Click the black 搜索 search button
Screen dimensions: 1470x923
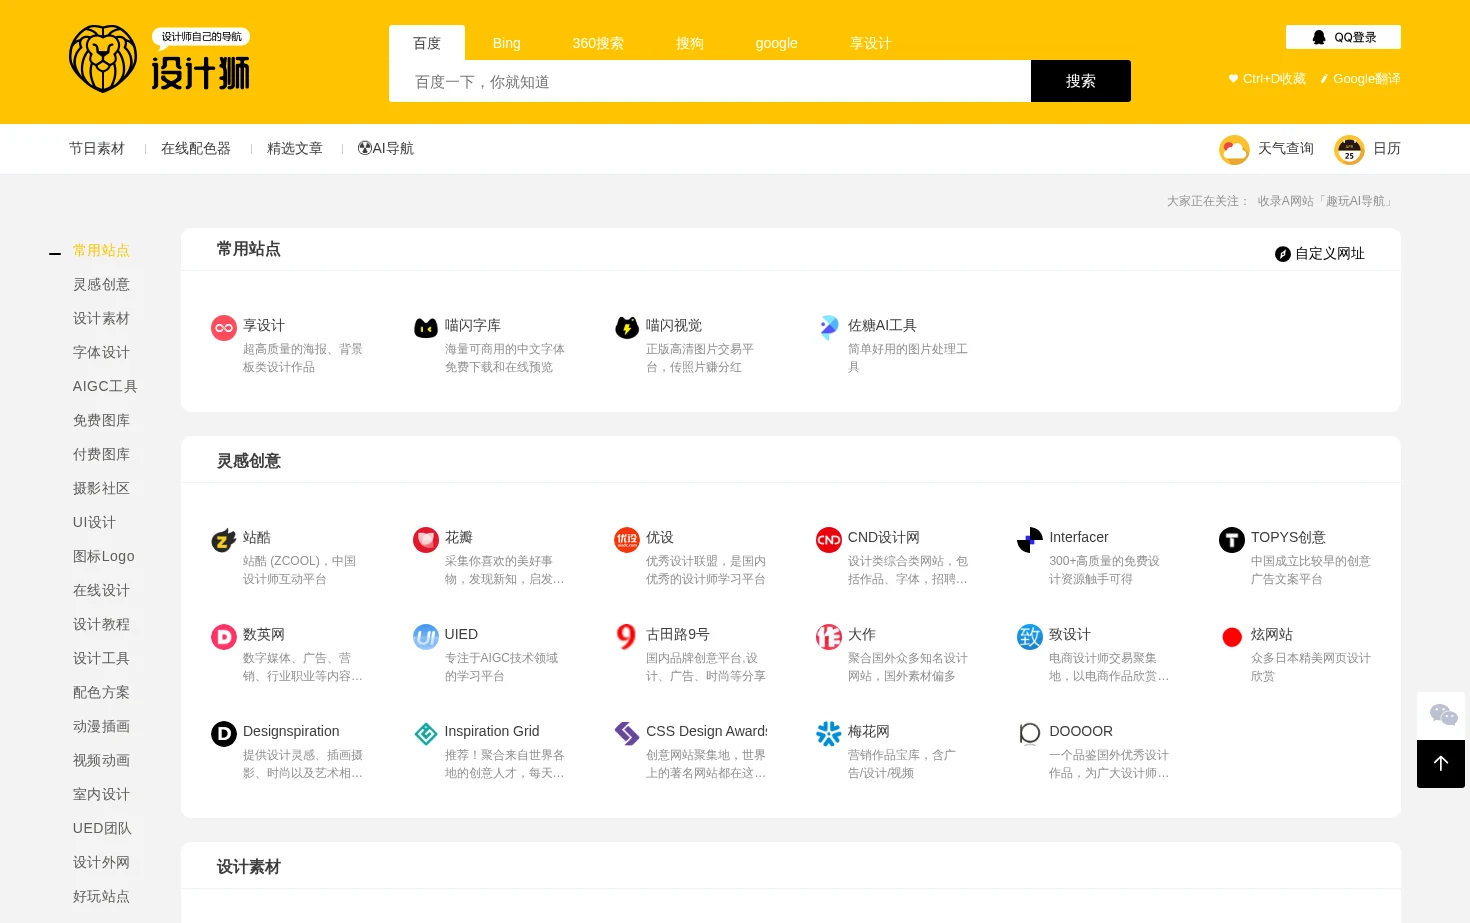click(x=1081, y=81)
